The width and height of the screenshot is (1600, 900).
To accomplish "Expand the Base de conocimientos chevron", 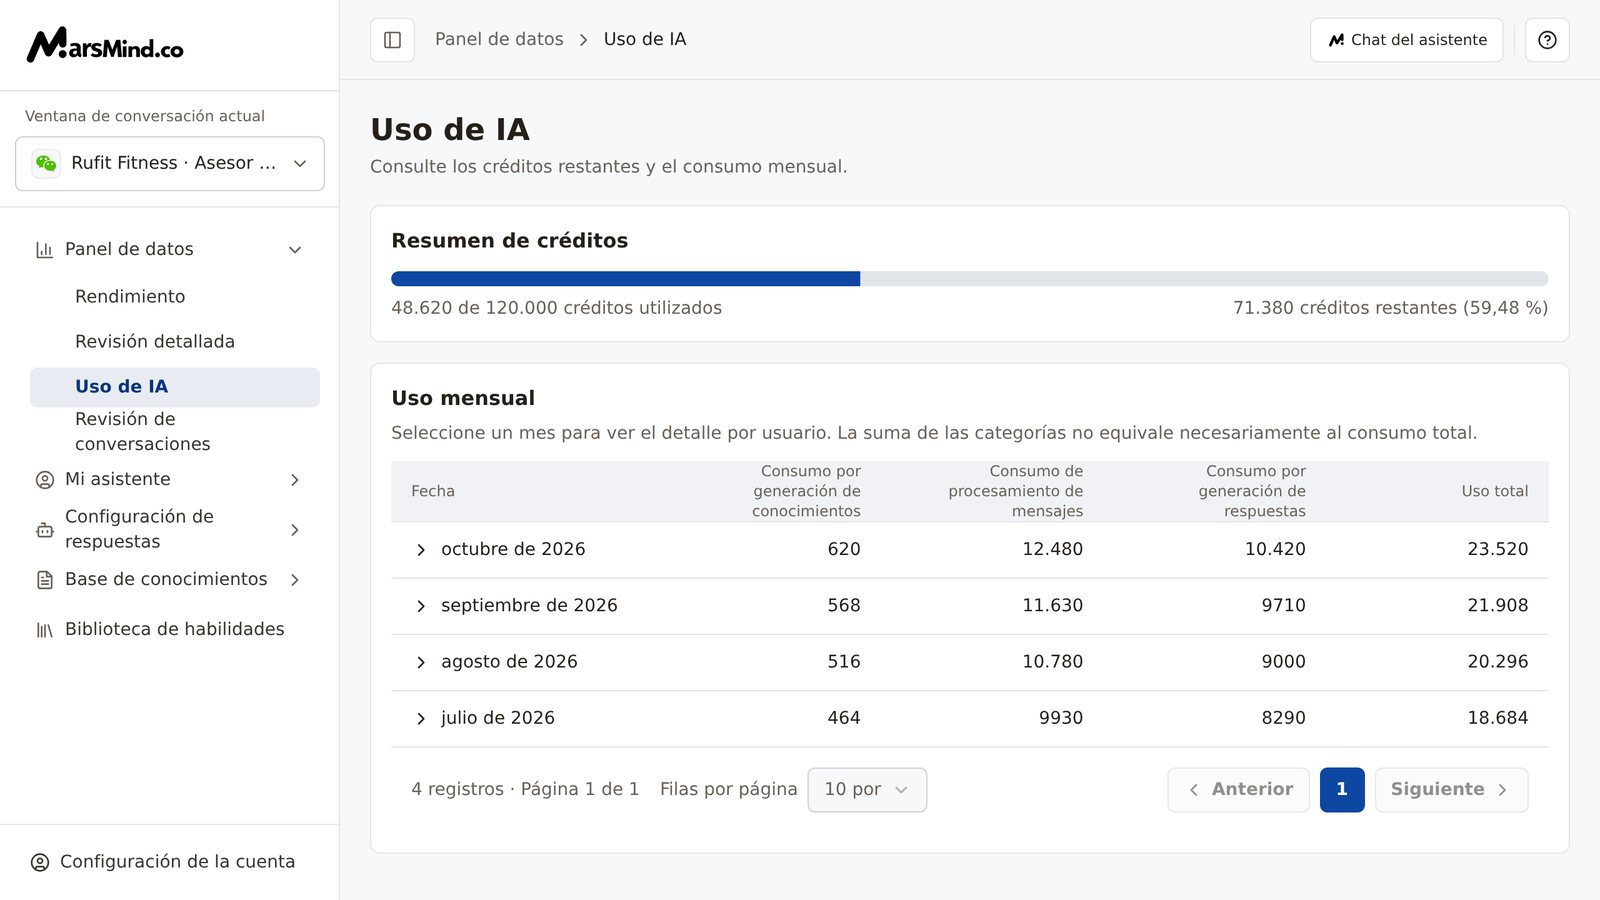I will (x=295, y=580).
